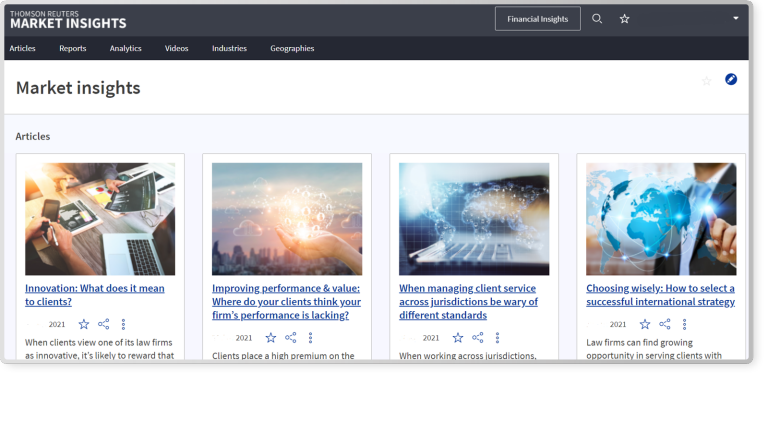Screen dimensions: 768x432
Task: Share the Choosing wisely article
Action: tap(665, 324)
